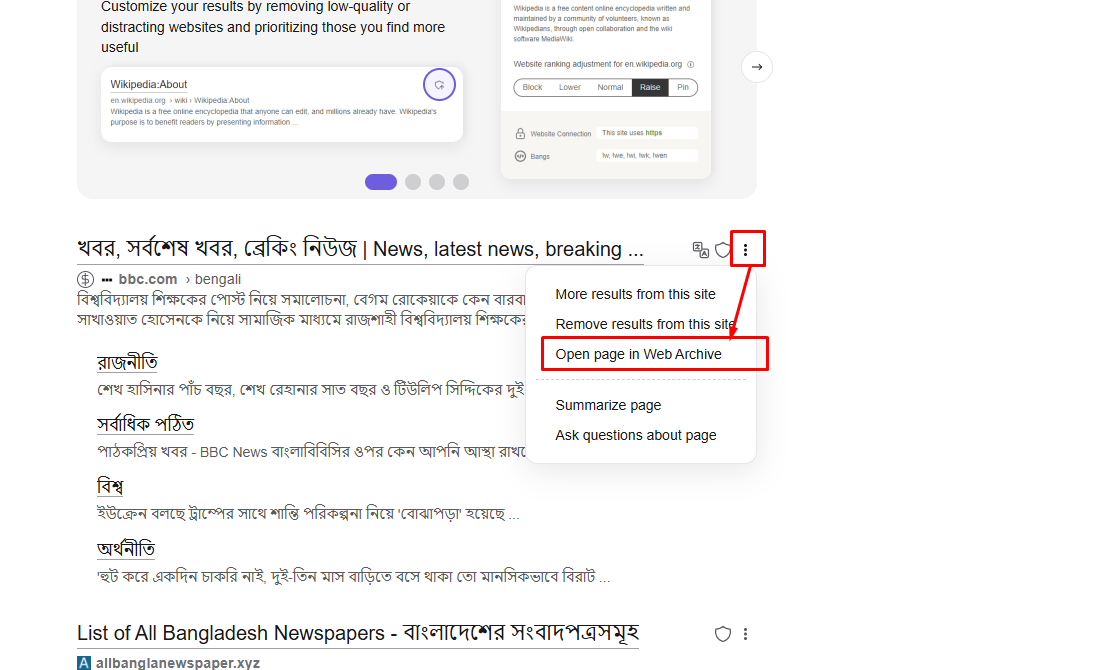Open the three-dot menu for BBC result
This screenshot has width=1100, height=670.
[745, 250]
